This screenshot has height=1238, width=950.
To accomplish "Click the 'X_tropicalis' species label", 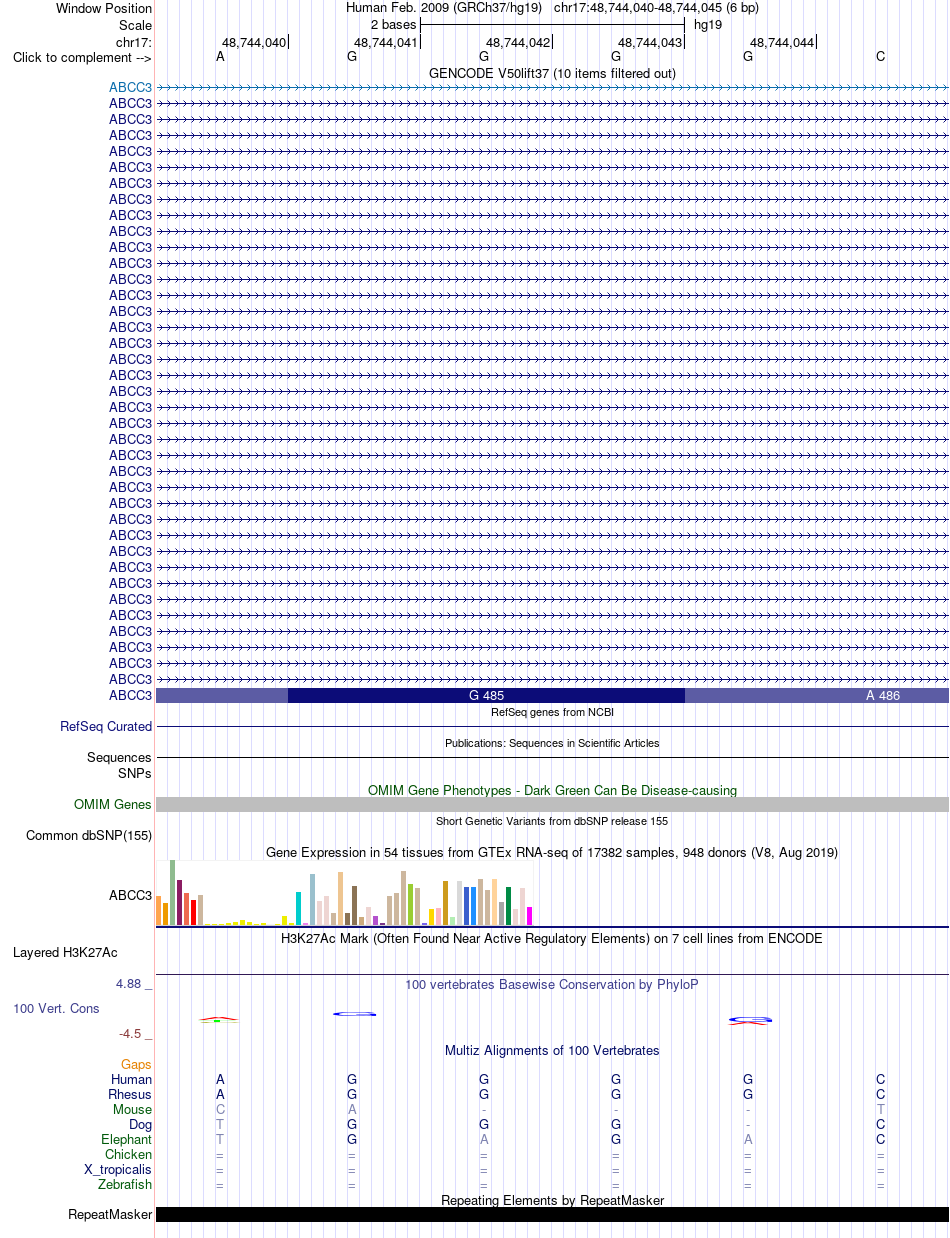I will coord(118,1170).
